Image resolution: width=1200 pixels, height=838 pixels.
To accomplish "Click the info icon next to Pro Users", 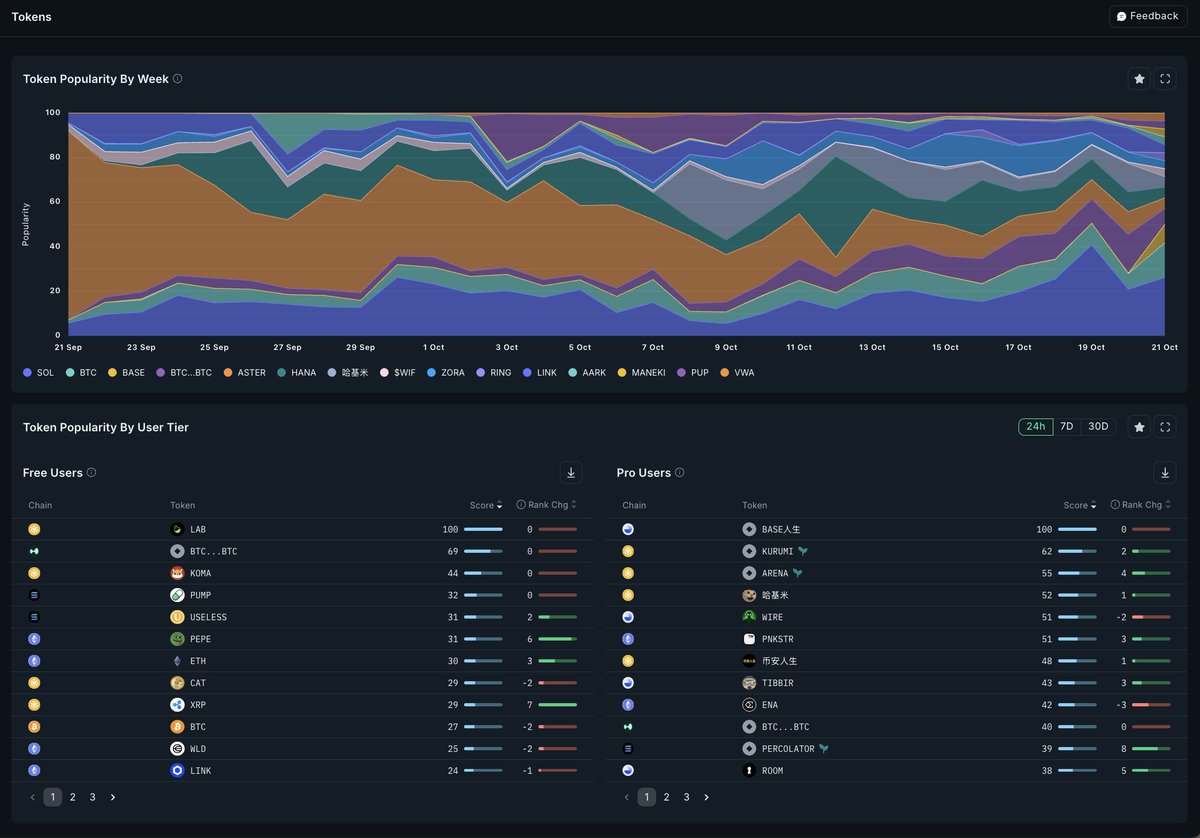I will [x=680, y=473].
